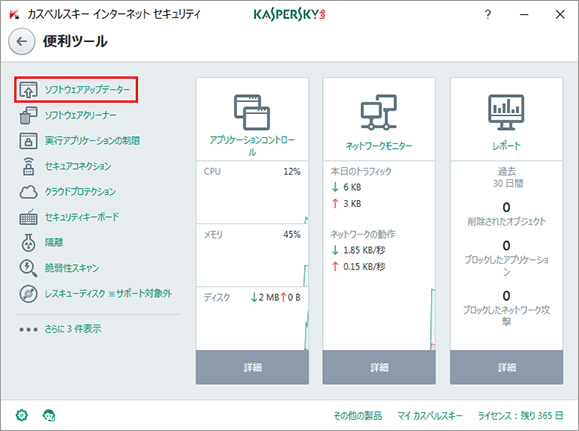Go back with the arrow button

22,41
